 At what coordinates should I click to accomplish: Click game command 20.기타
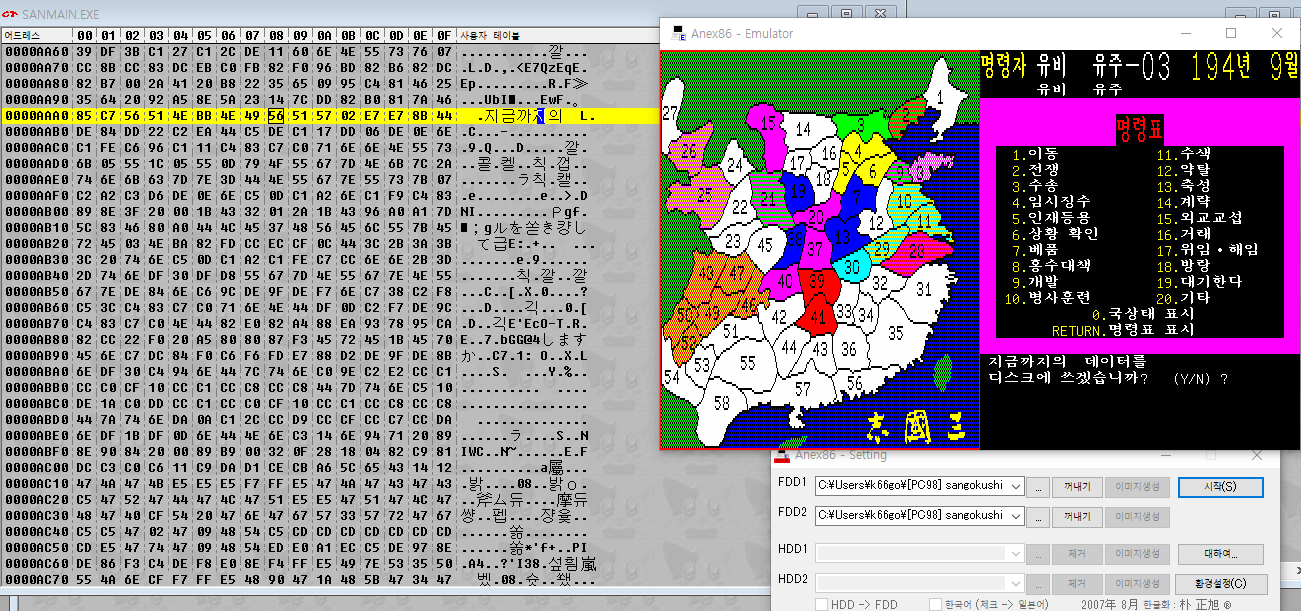point(1183,298)
